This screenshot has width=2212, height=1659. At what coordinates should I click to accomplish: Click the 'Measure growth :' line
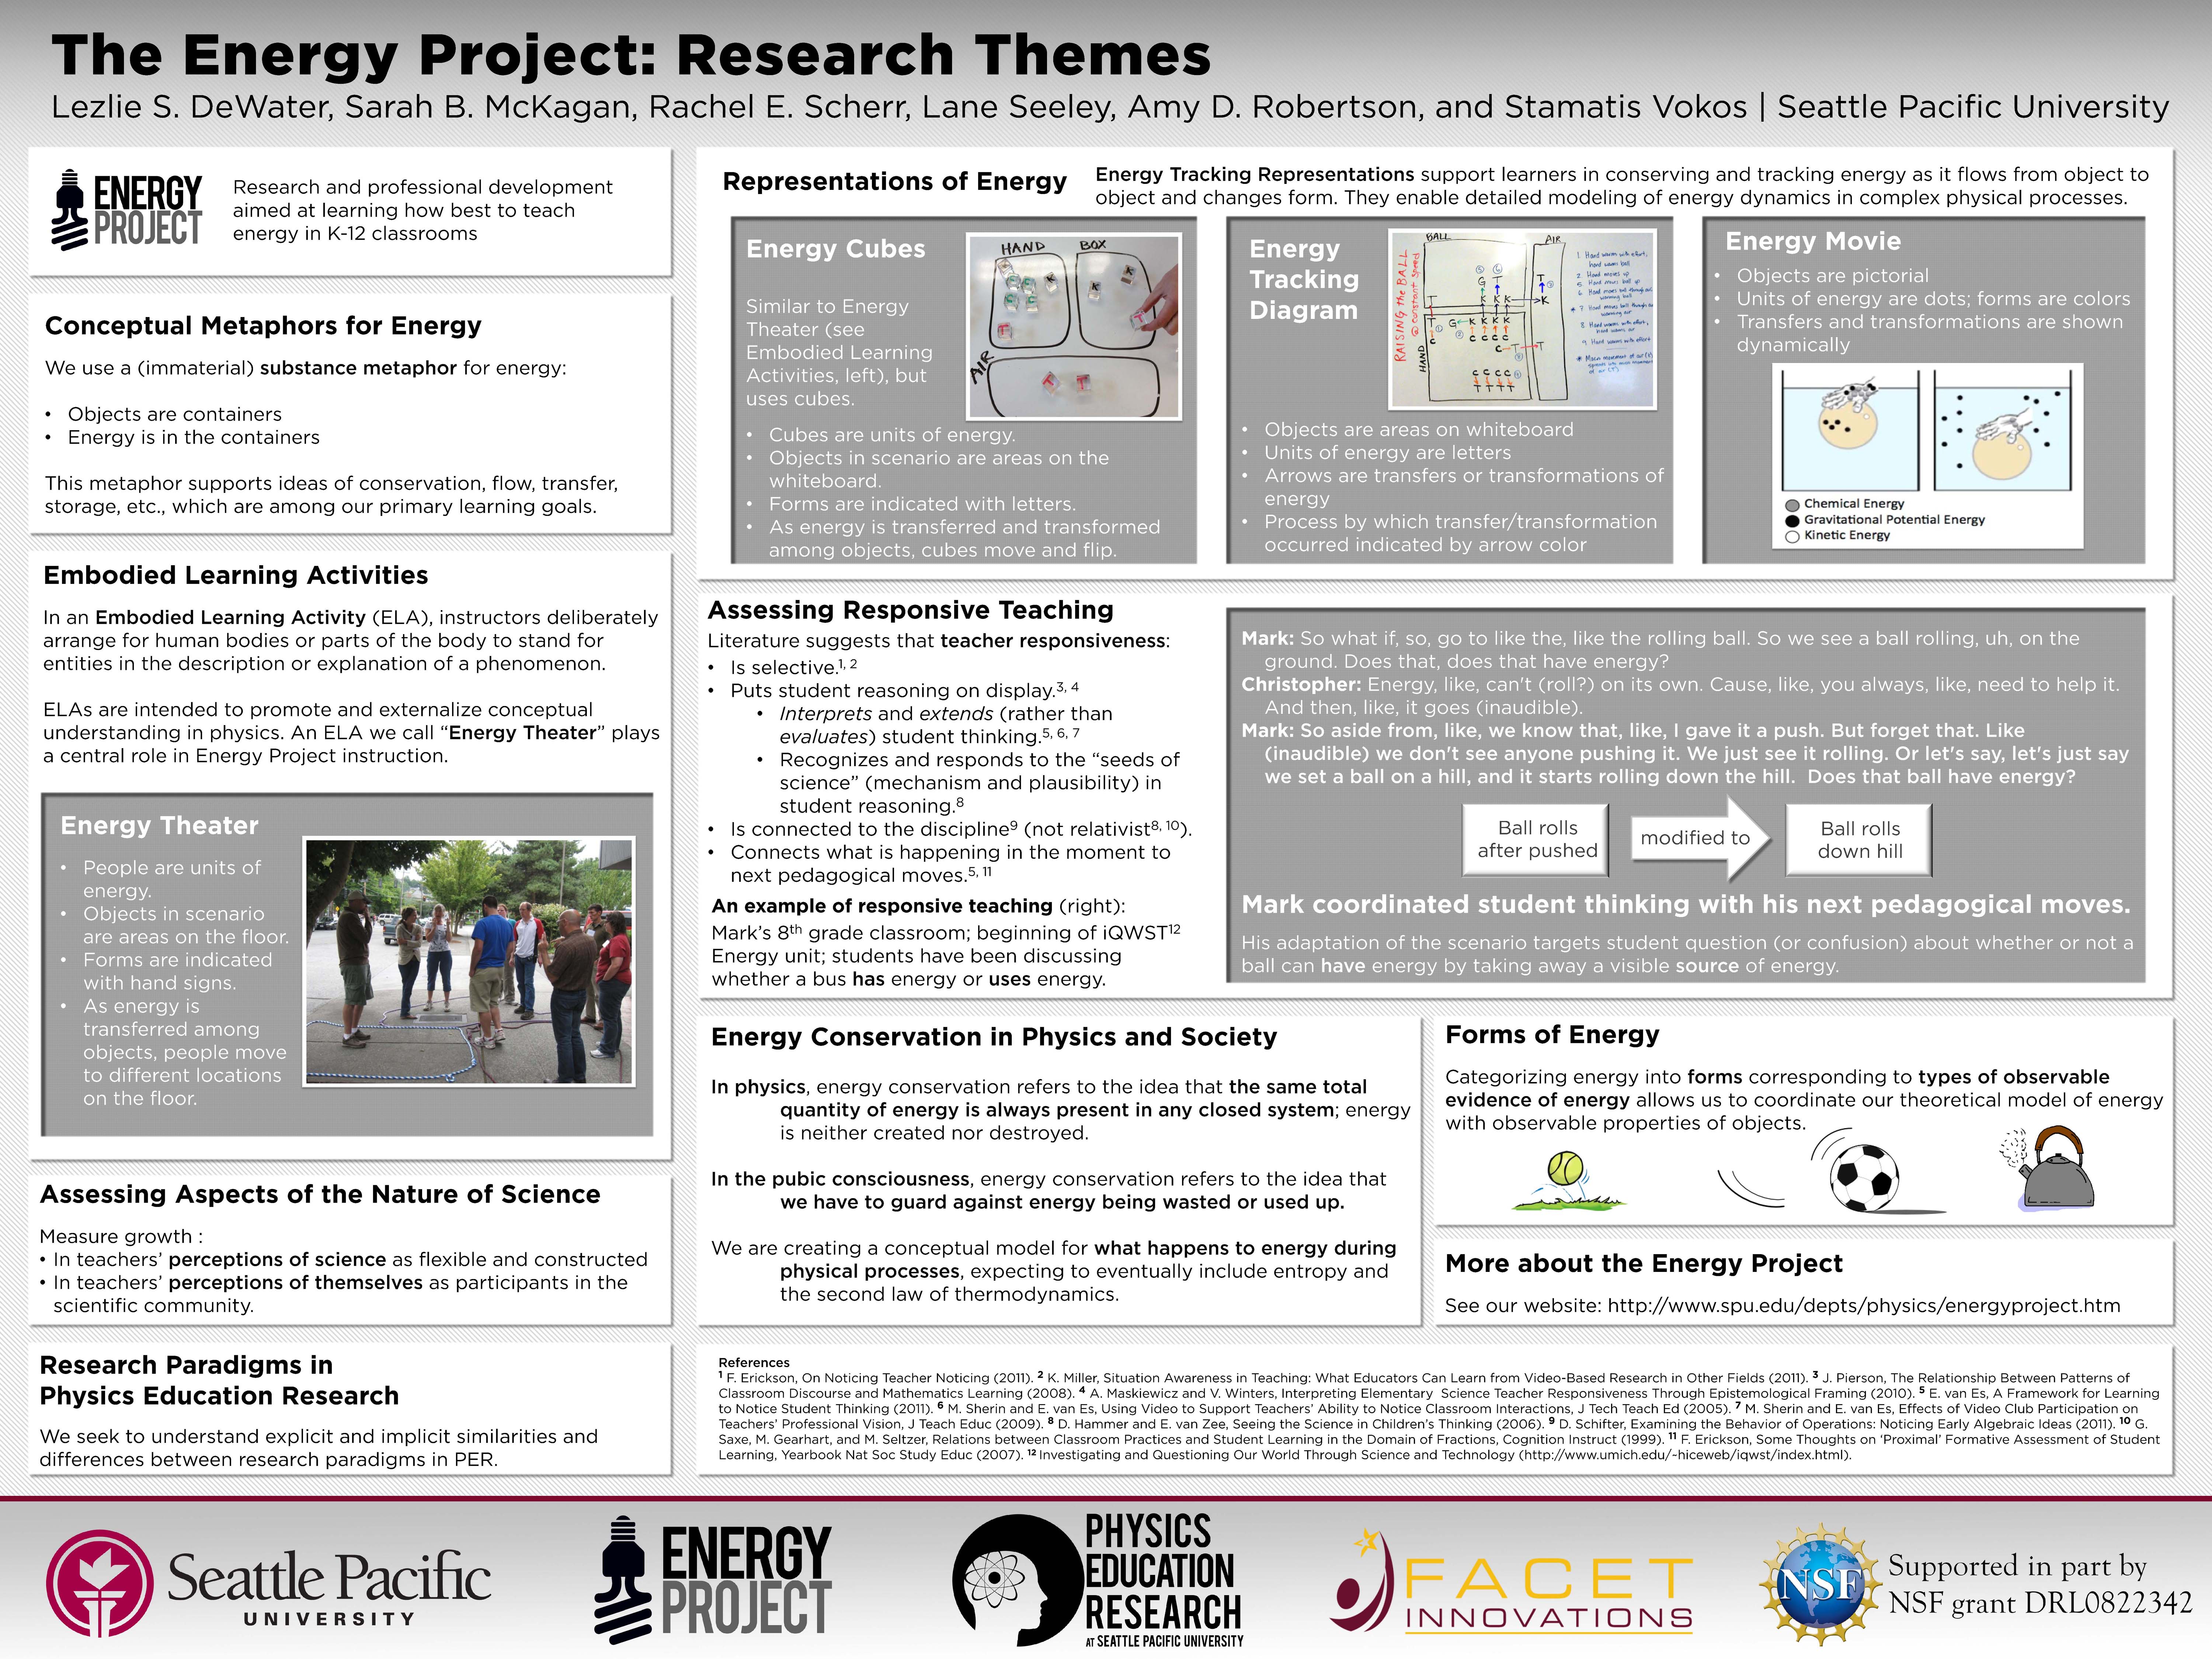121,1237
